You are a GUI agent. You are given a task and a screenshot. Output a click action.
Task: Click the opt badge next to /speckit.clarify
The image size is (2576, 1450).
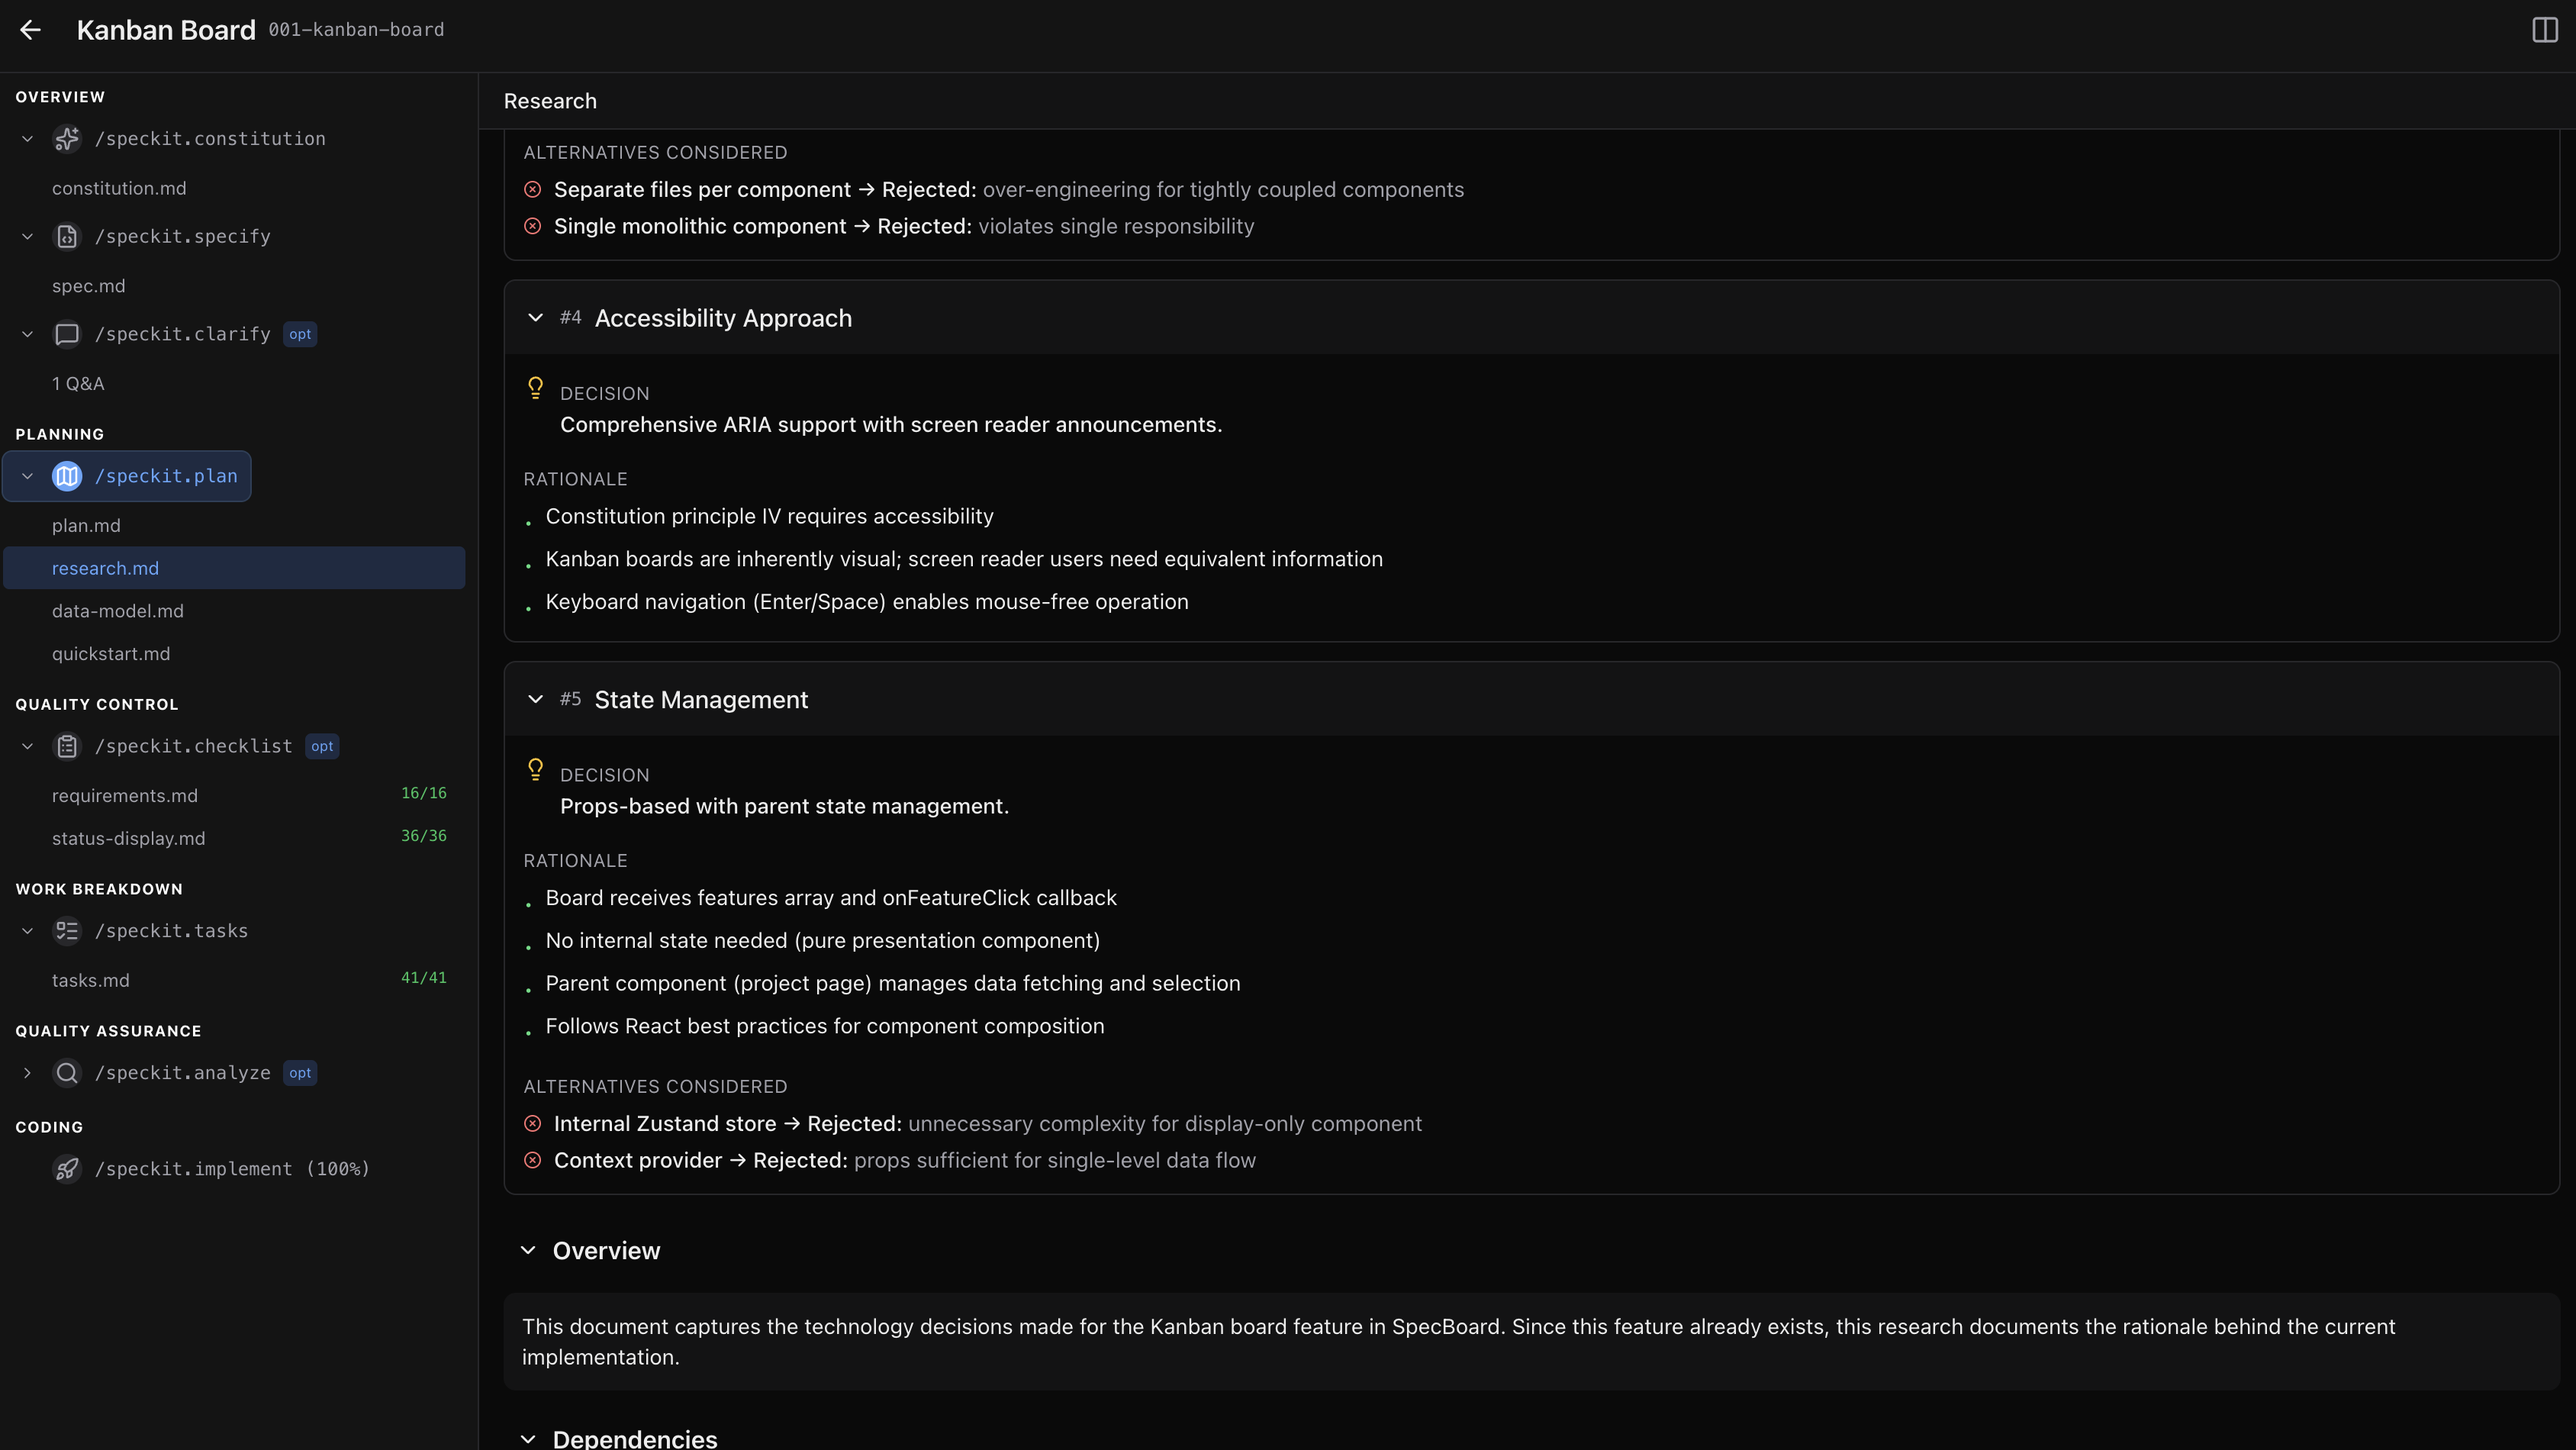click(x=299, y=334)
